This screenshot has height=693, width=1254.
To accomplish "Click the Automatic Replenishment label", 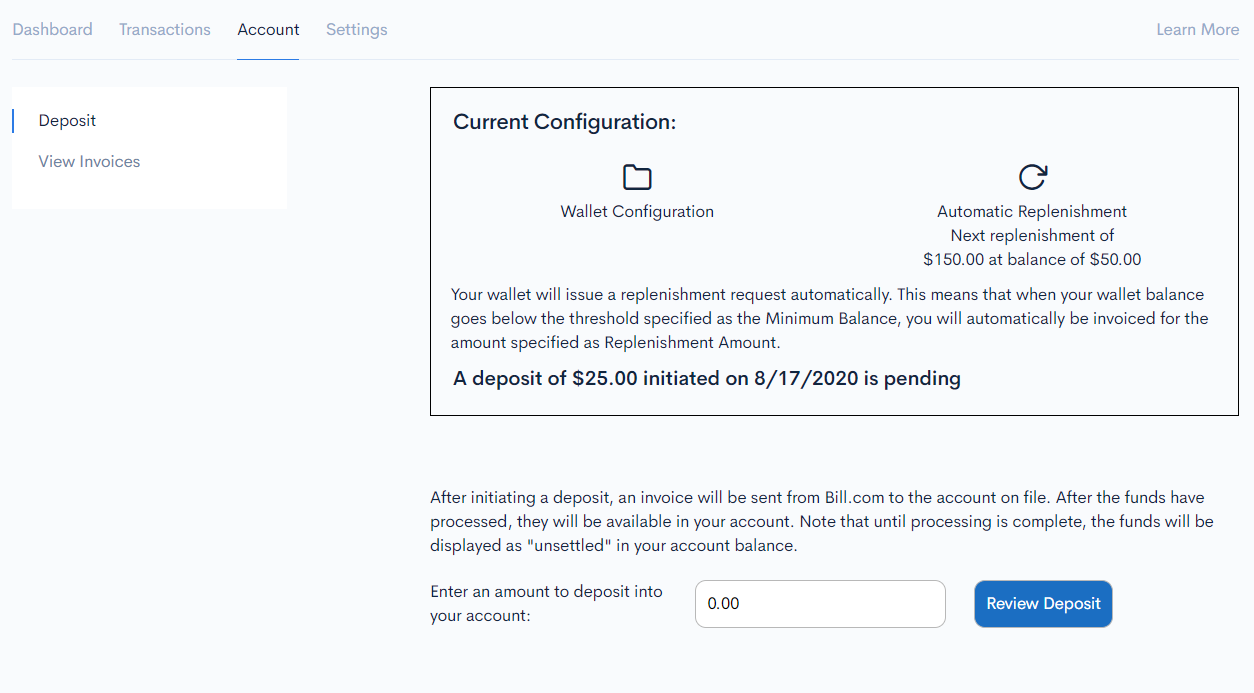I will 1032,211.
